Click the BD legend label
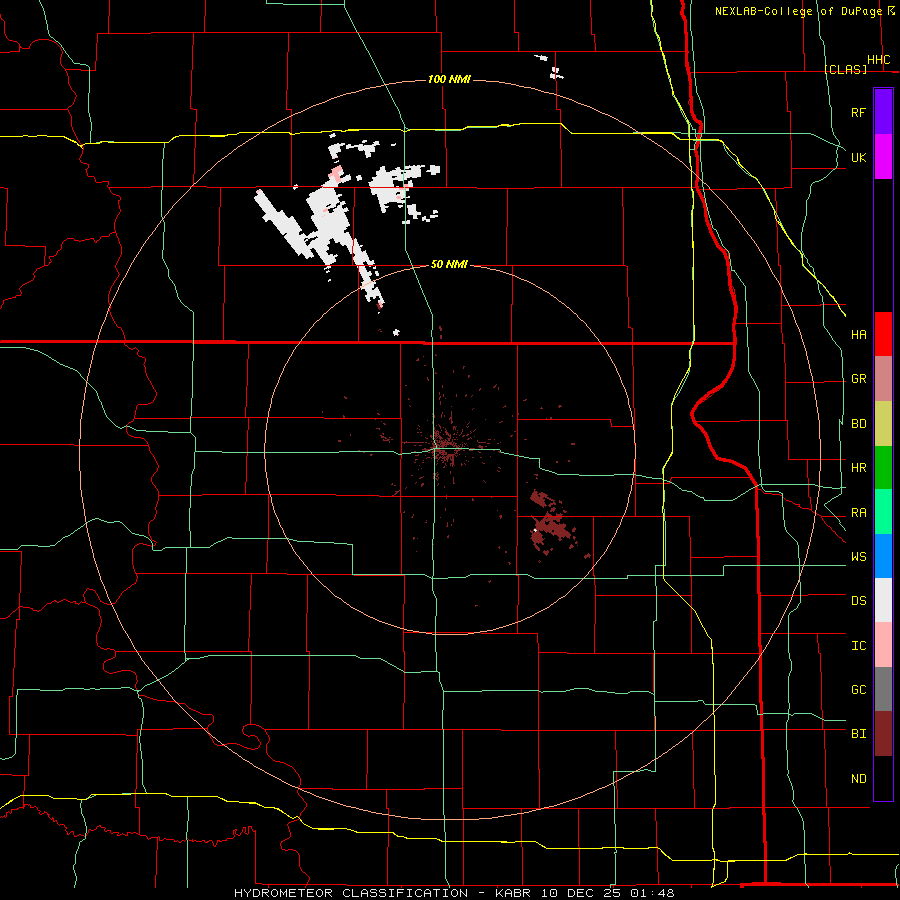This screenshot has width=900, height=900. (x=858, y=424)
